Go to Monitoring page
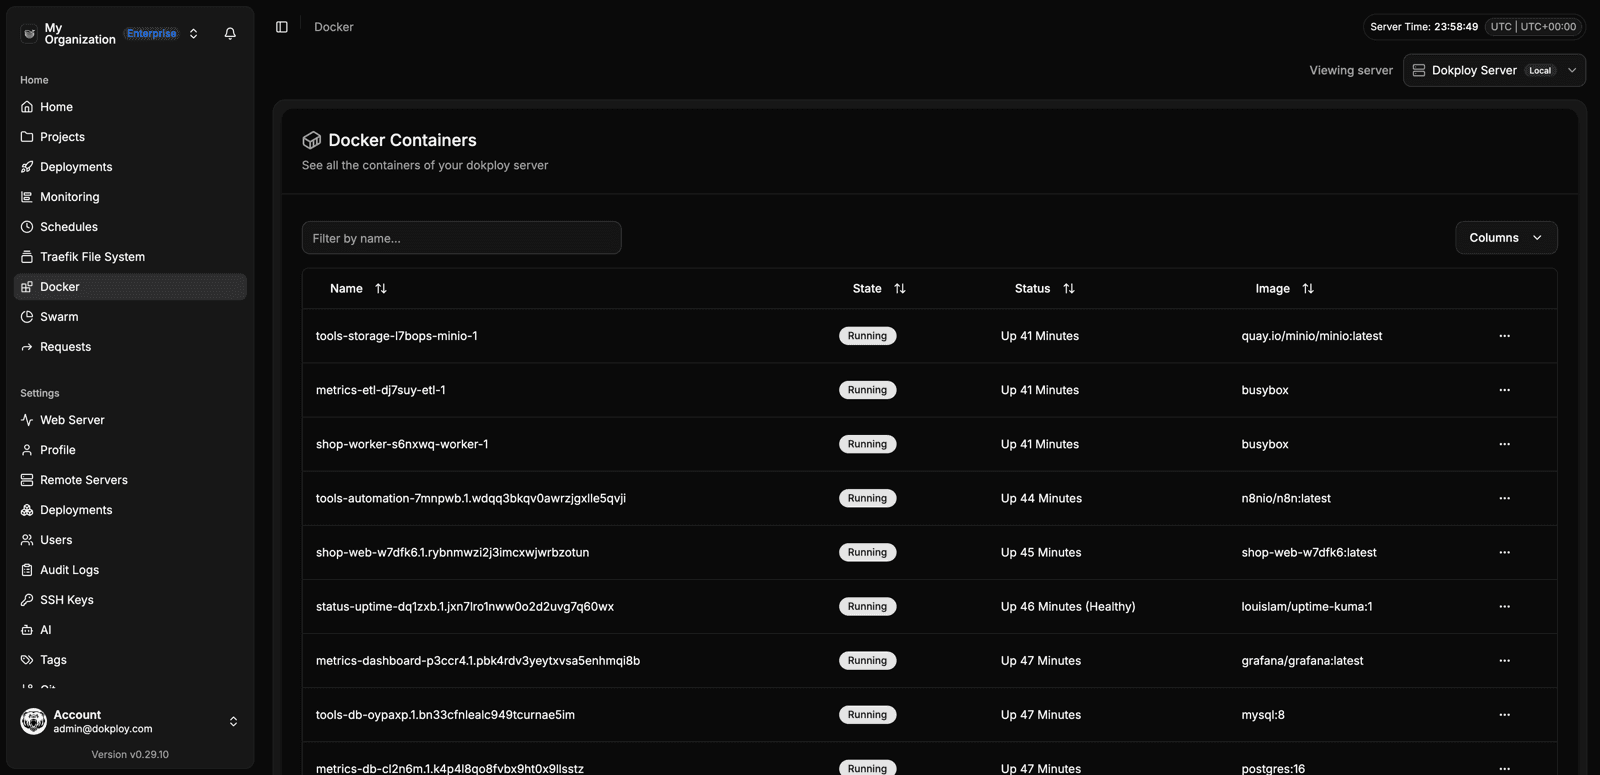1600x775 pixels. [130, 197]
